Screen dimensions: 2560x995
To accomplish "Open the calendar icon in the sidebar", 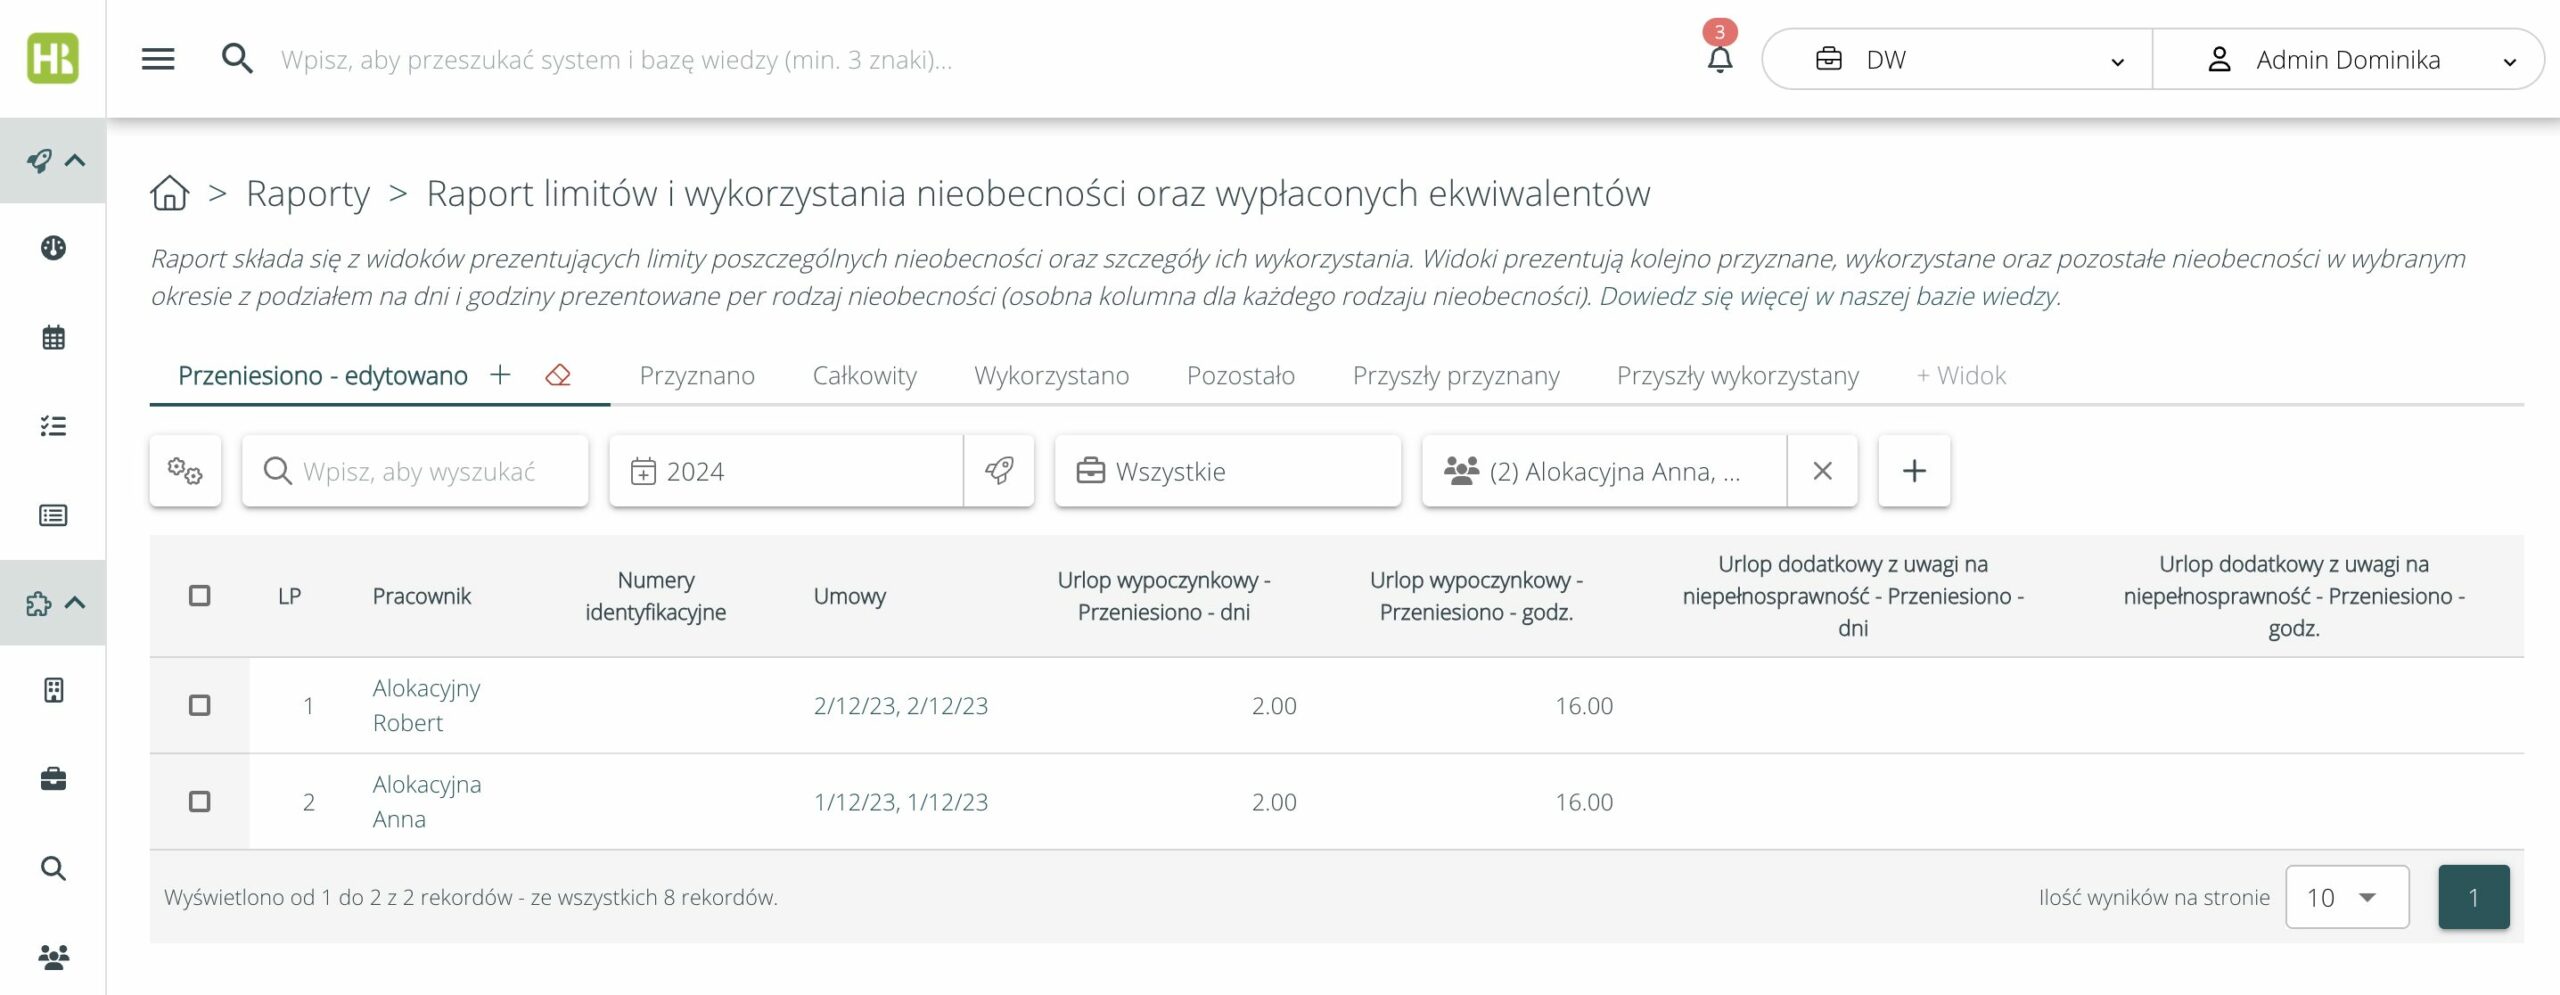I will pos(53,338).
